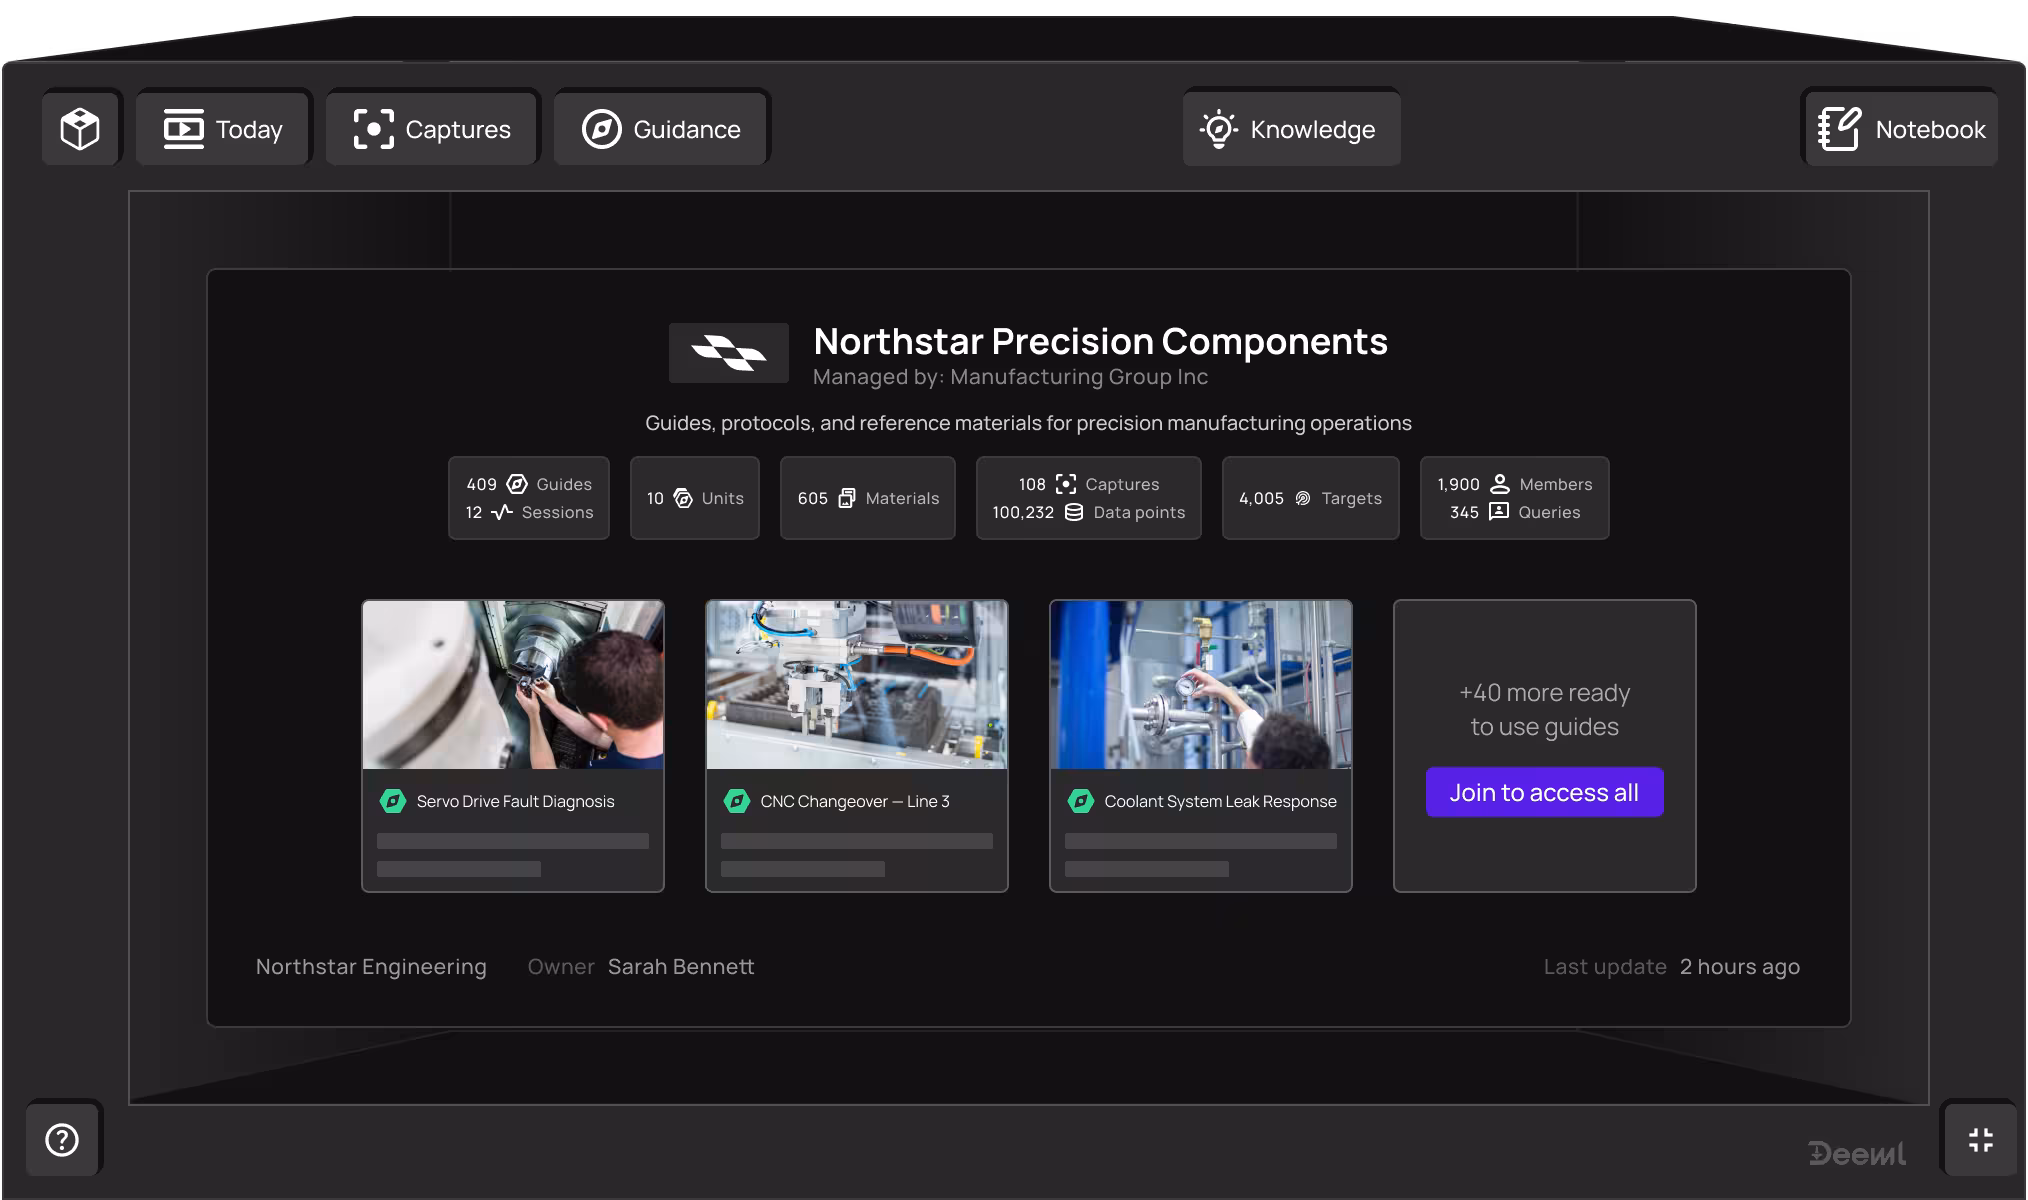Viewport: 2028px width, 1200px height.
Task: Click the green guide icon beside CNC Changeover
Action: click(x=737, y=801)
